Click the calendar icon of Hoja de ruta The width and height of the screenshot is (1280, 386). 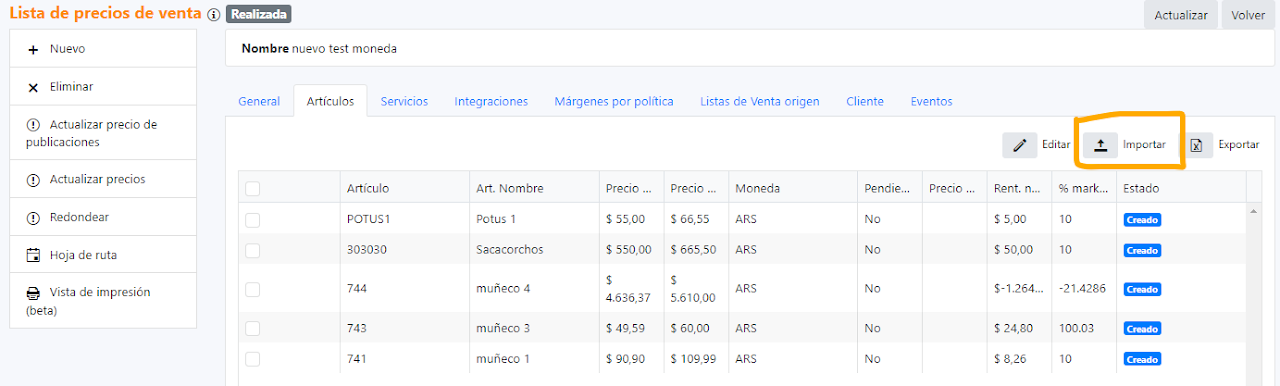click(x=33, y=255)
